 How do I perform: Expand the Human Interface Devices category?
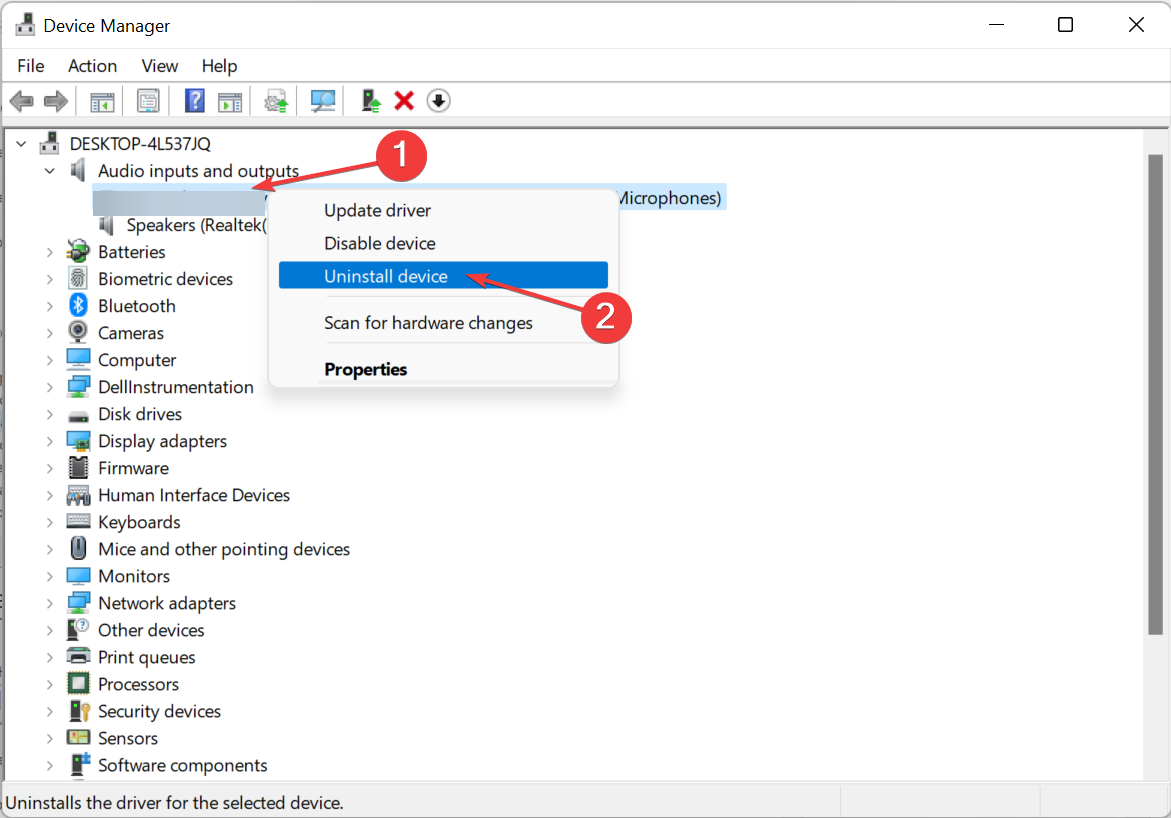coord(49,495)
